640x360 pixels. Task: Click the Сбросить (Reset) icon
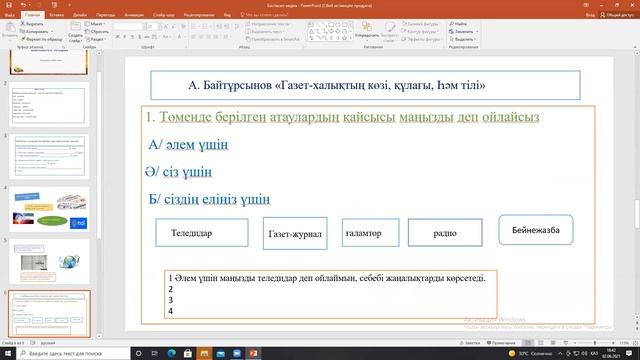[87, 31]
